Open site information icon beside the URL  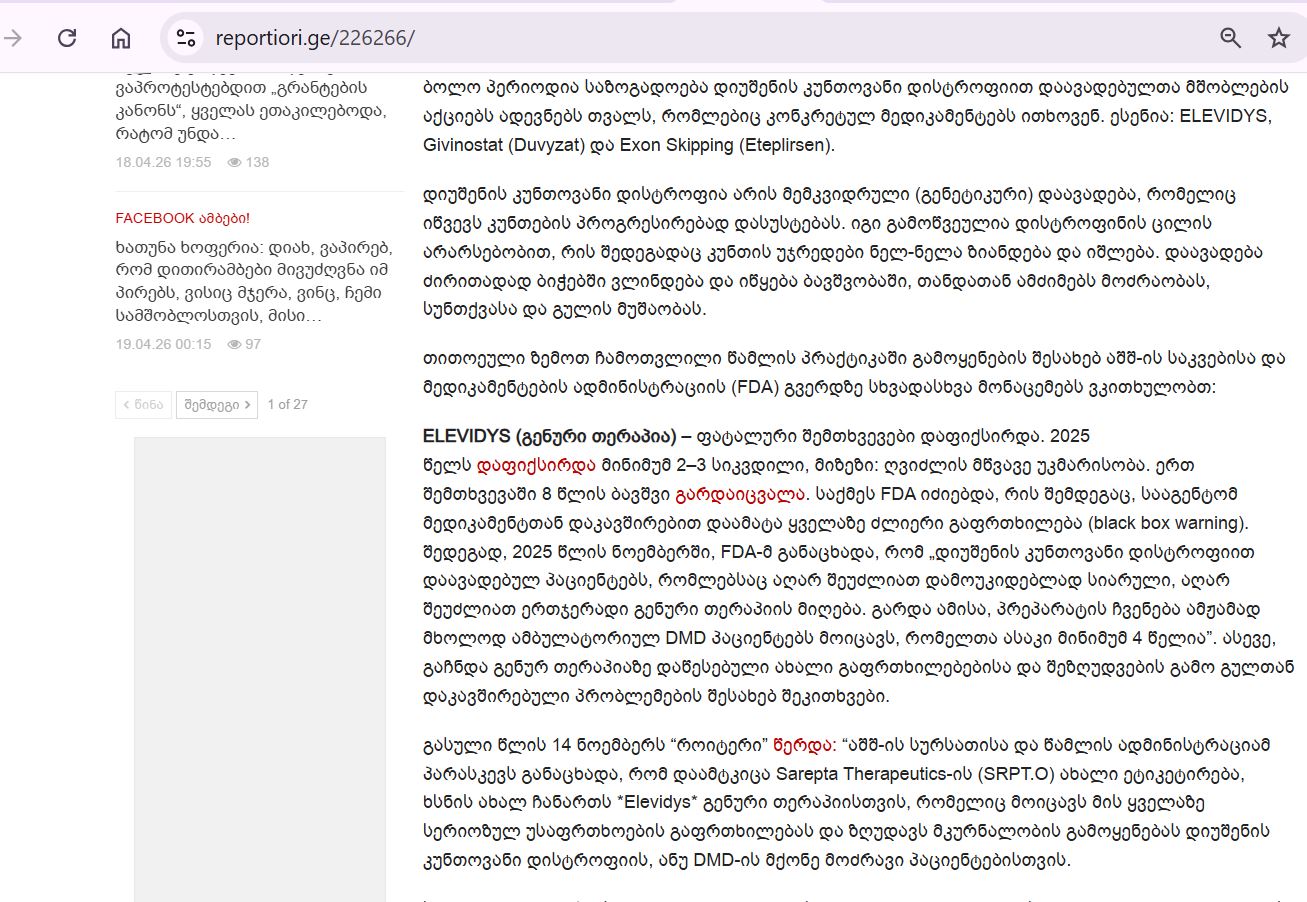pos(185,38)
